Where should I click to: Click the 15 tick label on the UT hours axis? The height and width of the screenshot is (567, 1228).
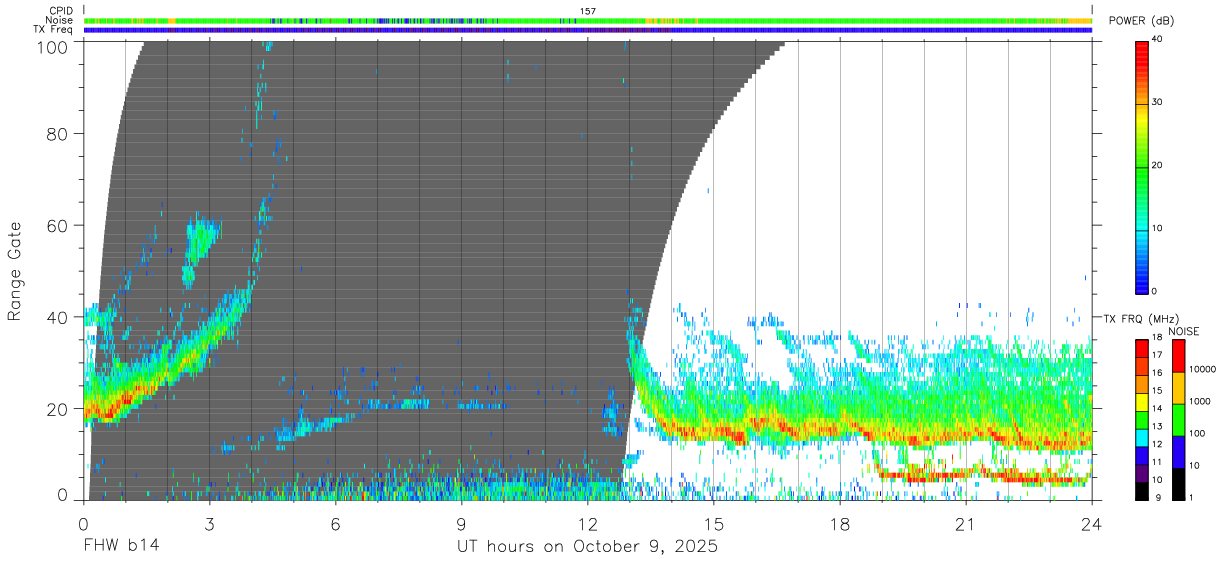[714, 524]
